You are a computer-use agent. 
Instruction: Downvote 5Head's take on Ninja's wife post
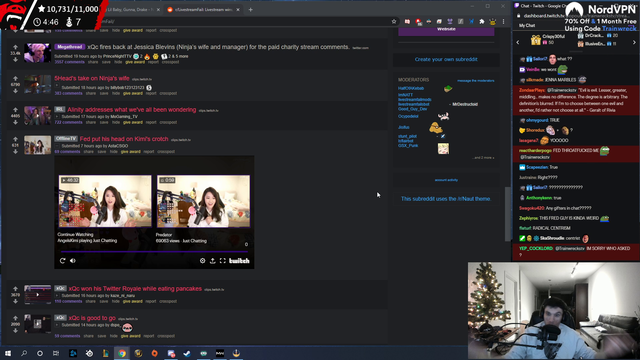16,91
